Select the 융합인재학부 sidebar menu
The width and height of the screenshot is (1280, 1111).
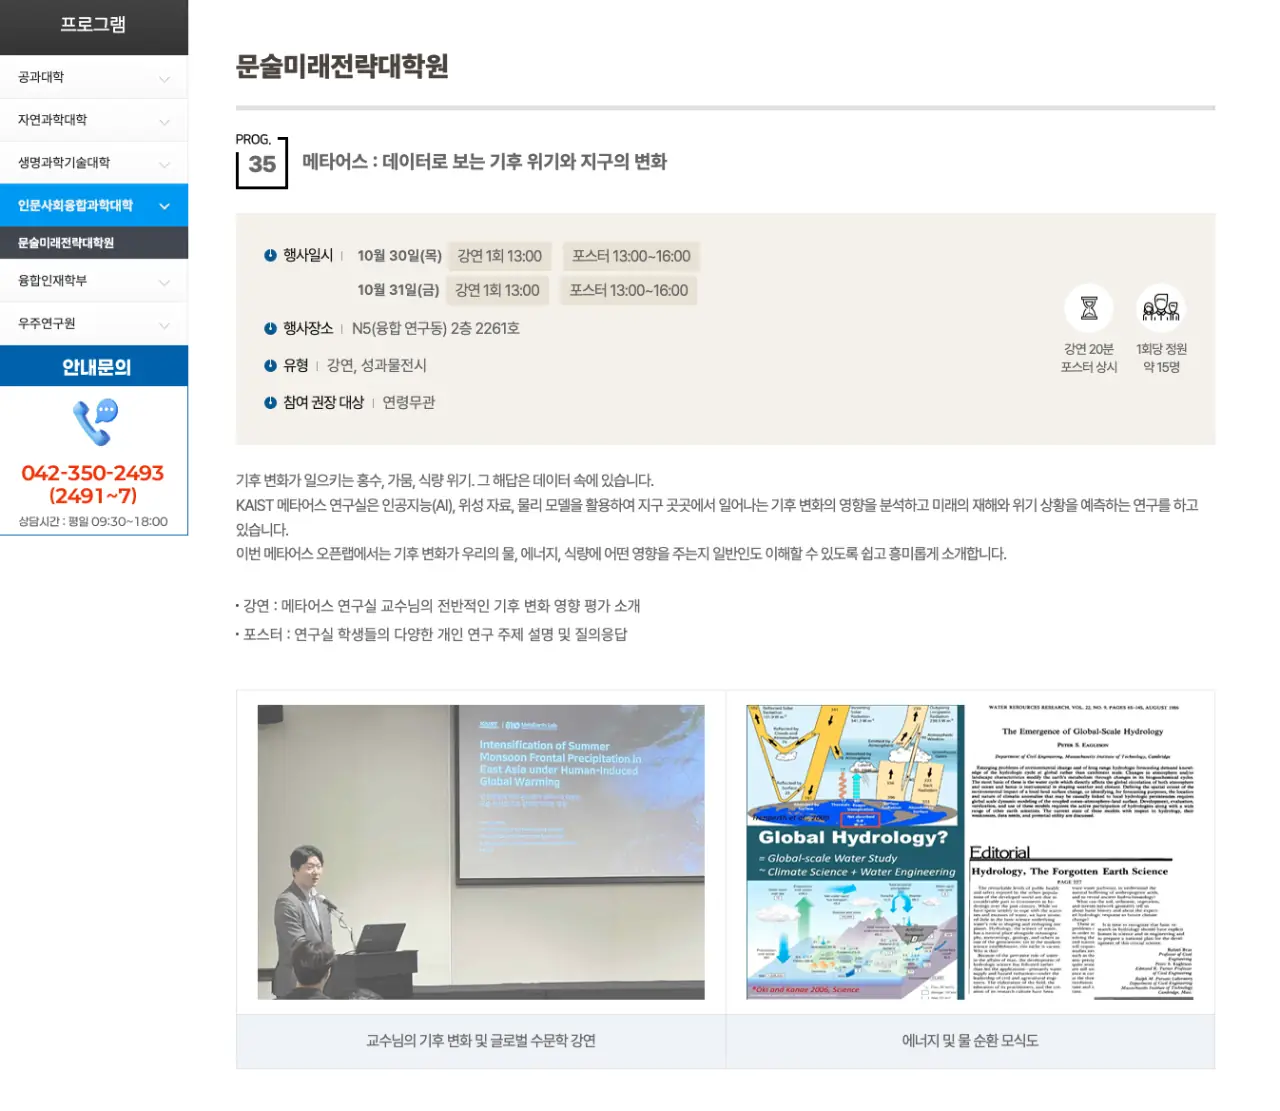point(53,281)
